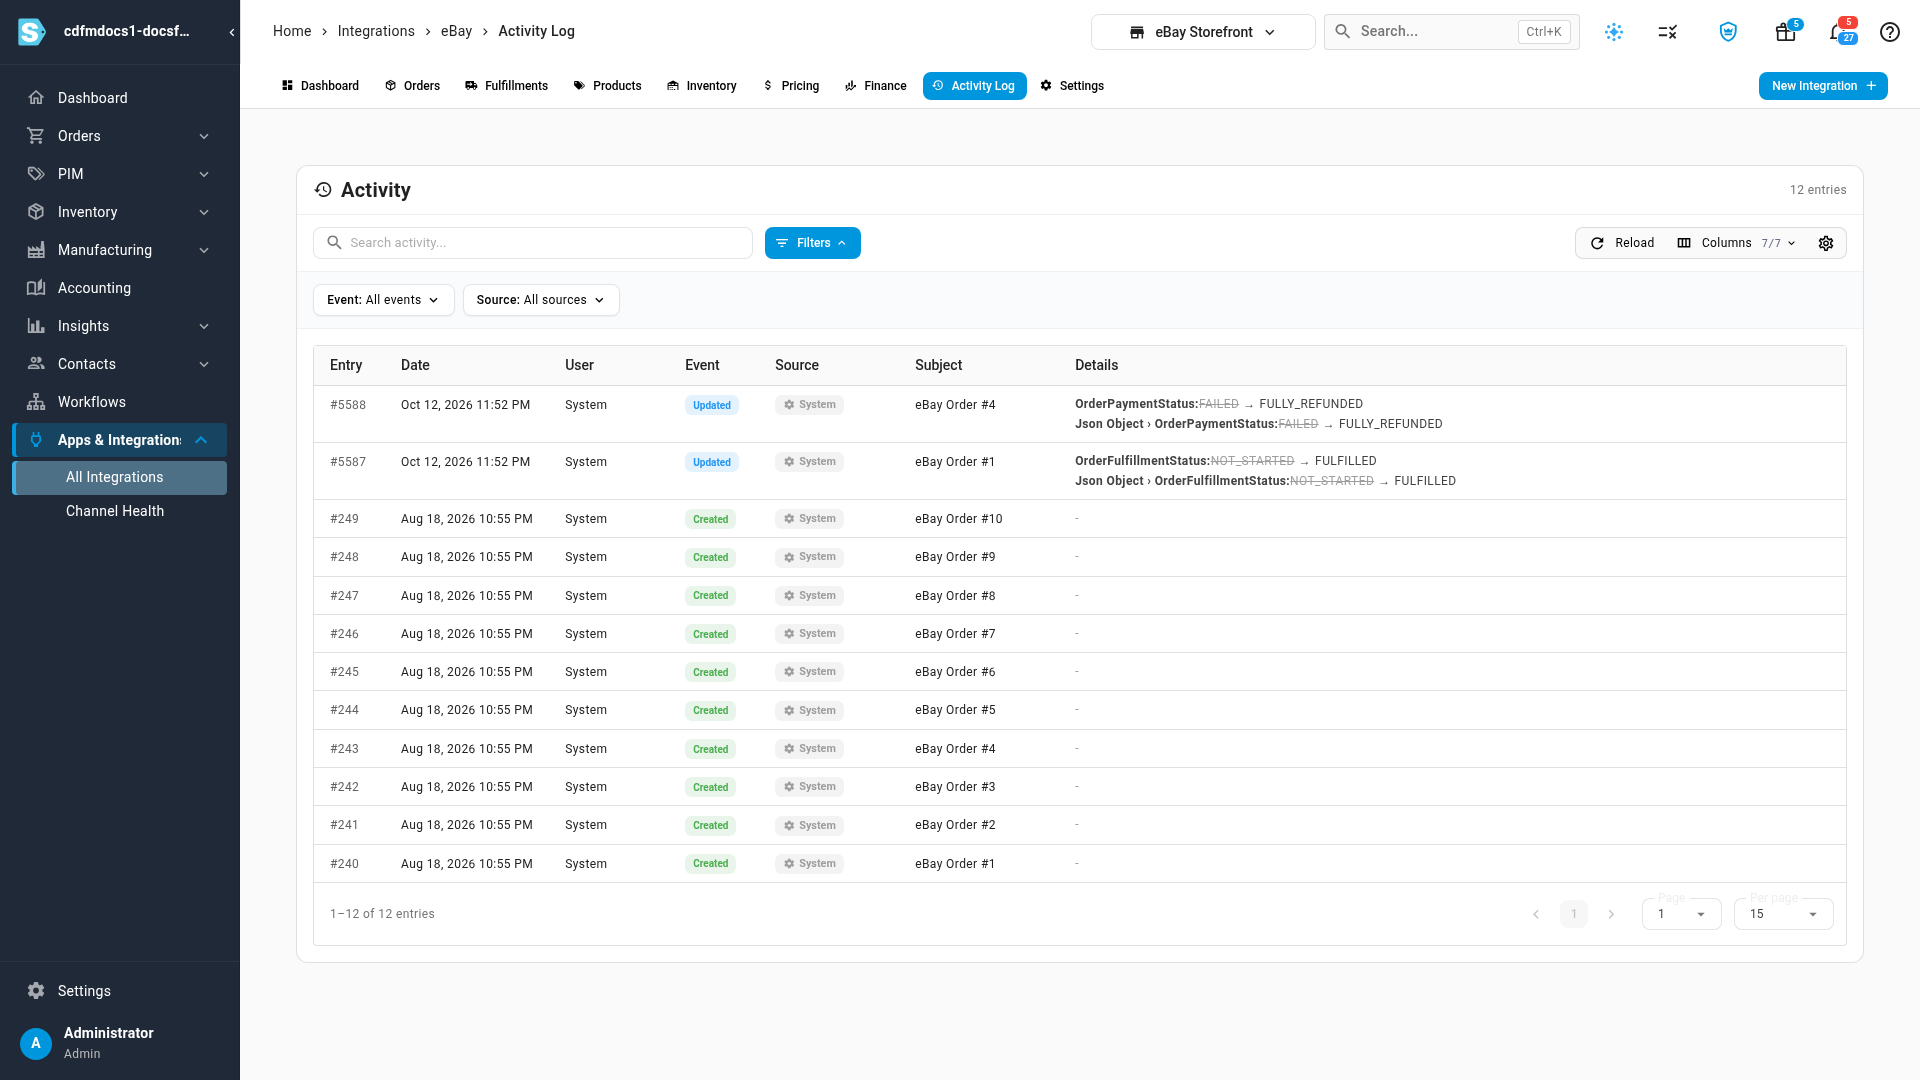1920x1080 pixels.
Task: Switch to the Finance tab
Action: 876,86
